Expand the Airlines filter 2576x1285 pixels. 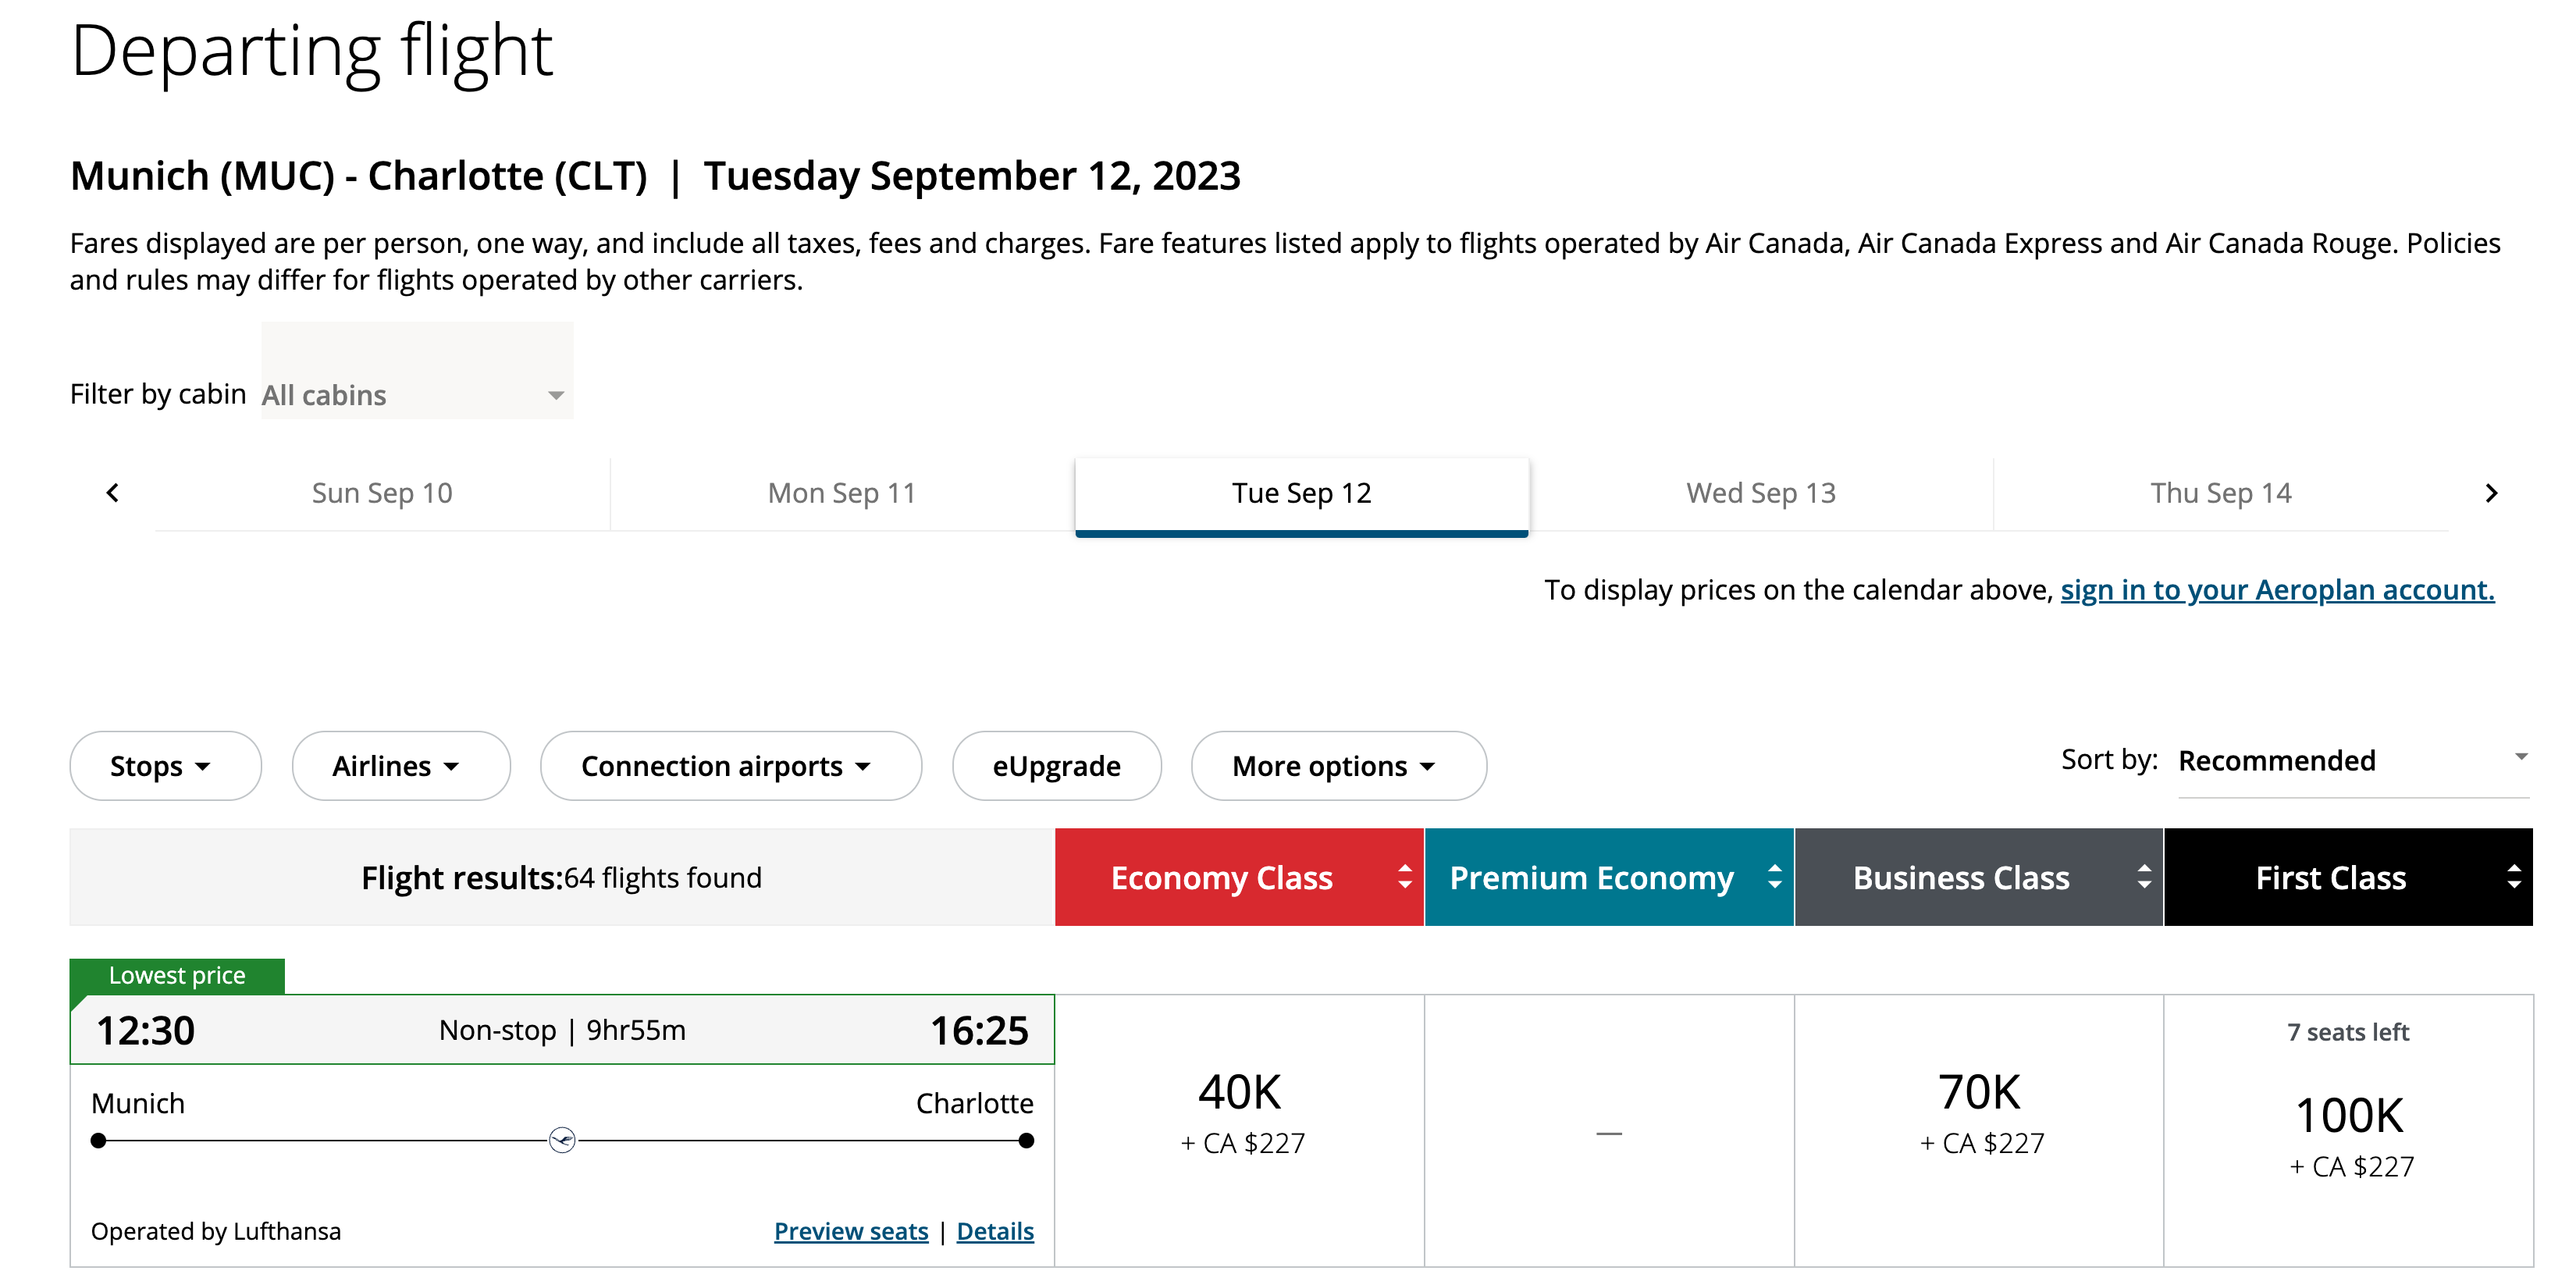click(x=400, y=766)
